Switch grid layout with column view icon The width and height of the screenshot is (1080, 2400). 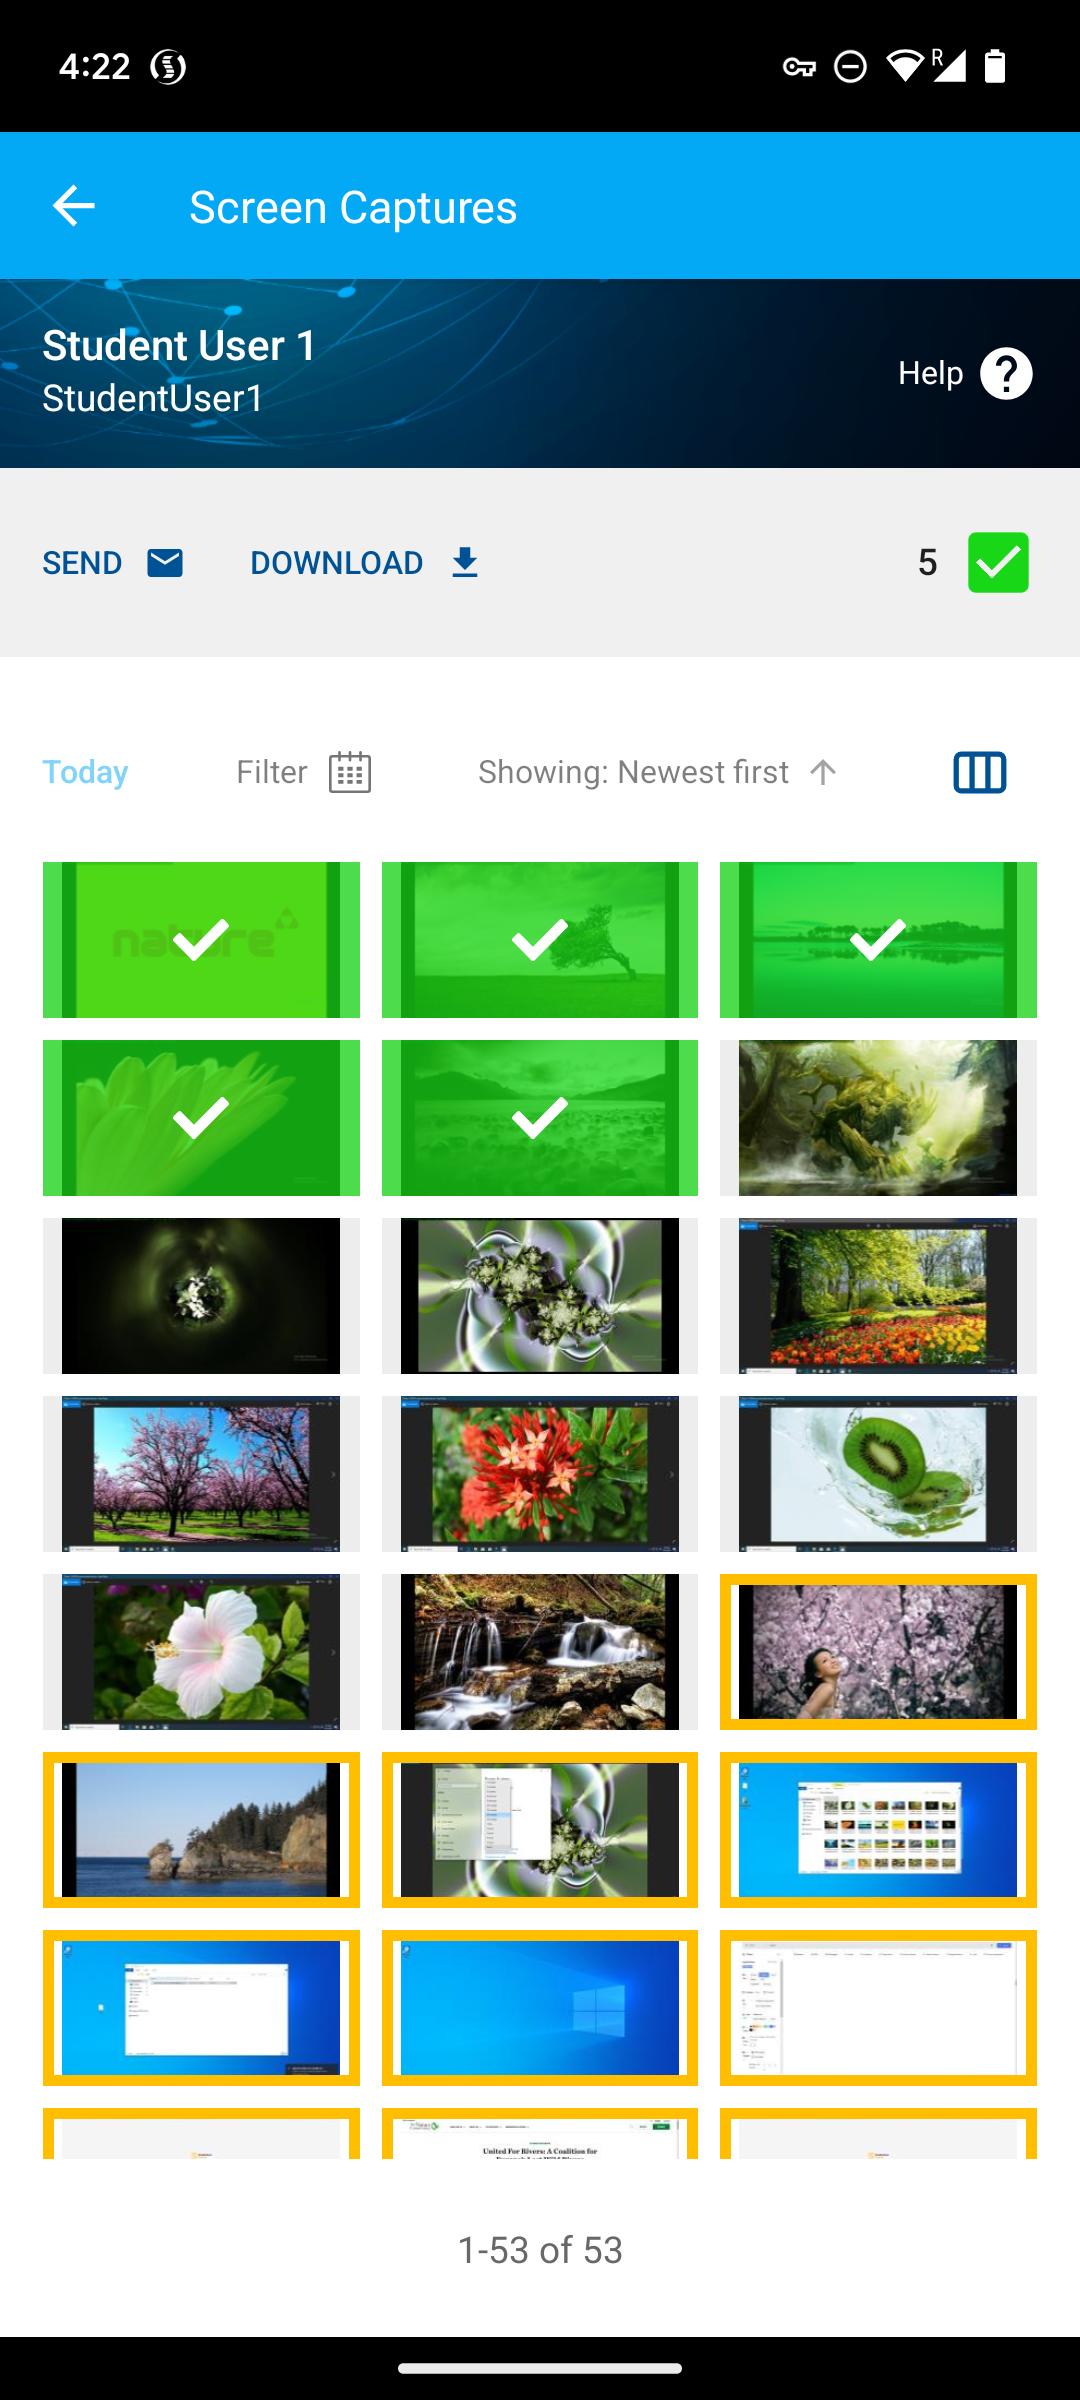[x=980, y=772]
